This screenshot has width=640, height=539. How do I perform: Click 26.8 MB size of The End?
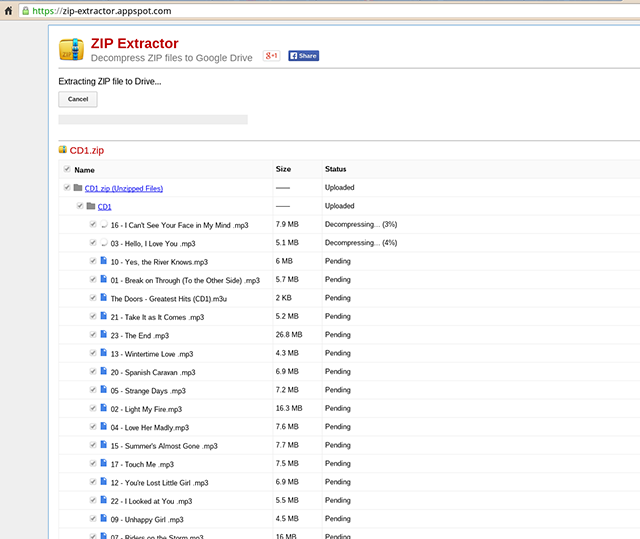pos(289,335)
